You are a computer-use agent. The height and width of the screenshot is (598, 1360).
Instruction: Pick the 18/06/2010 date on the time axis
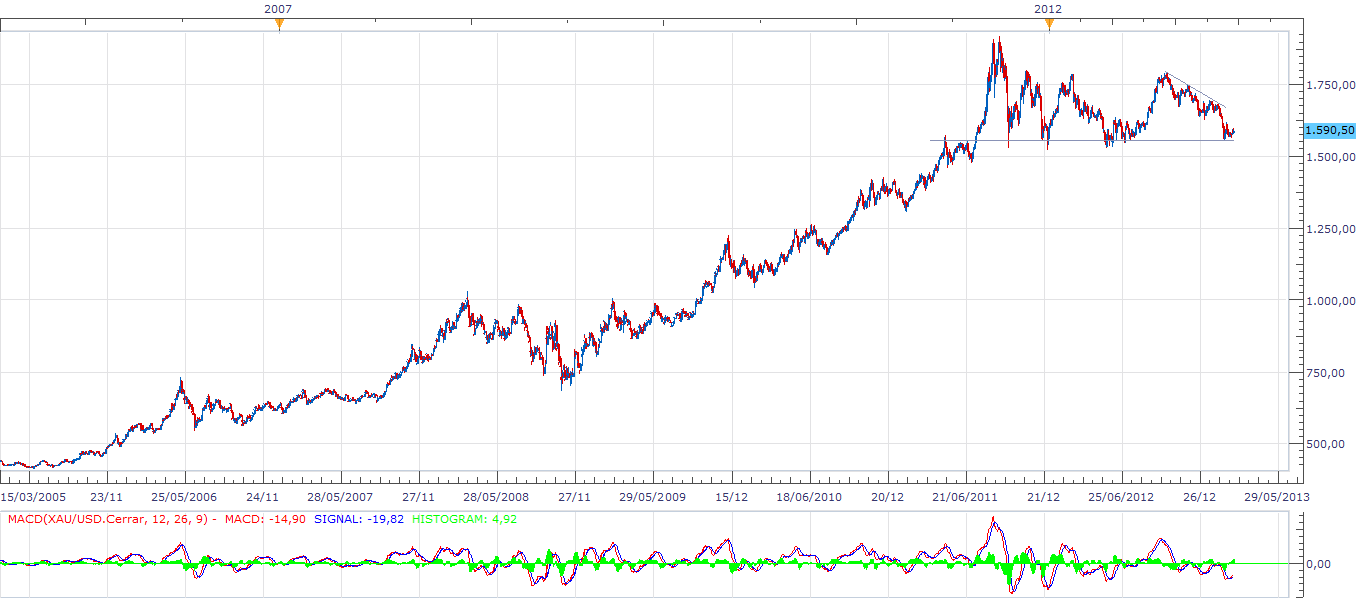809,496
